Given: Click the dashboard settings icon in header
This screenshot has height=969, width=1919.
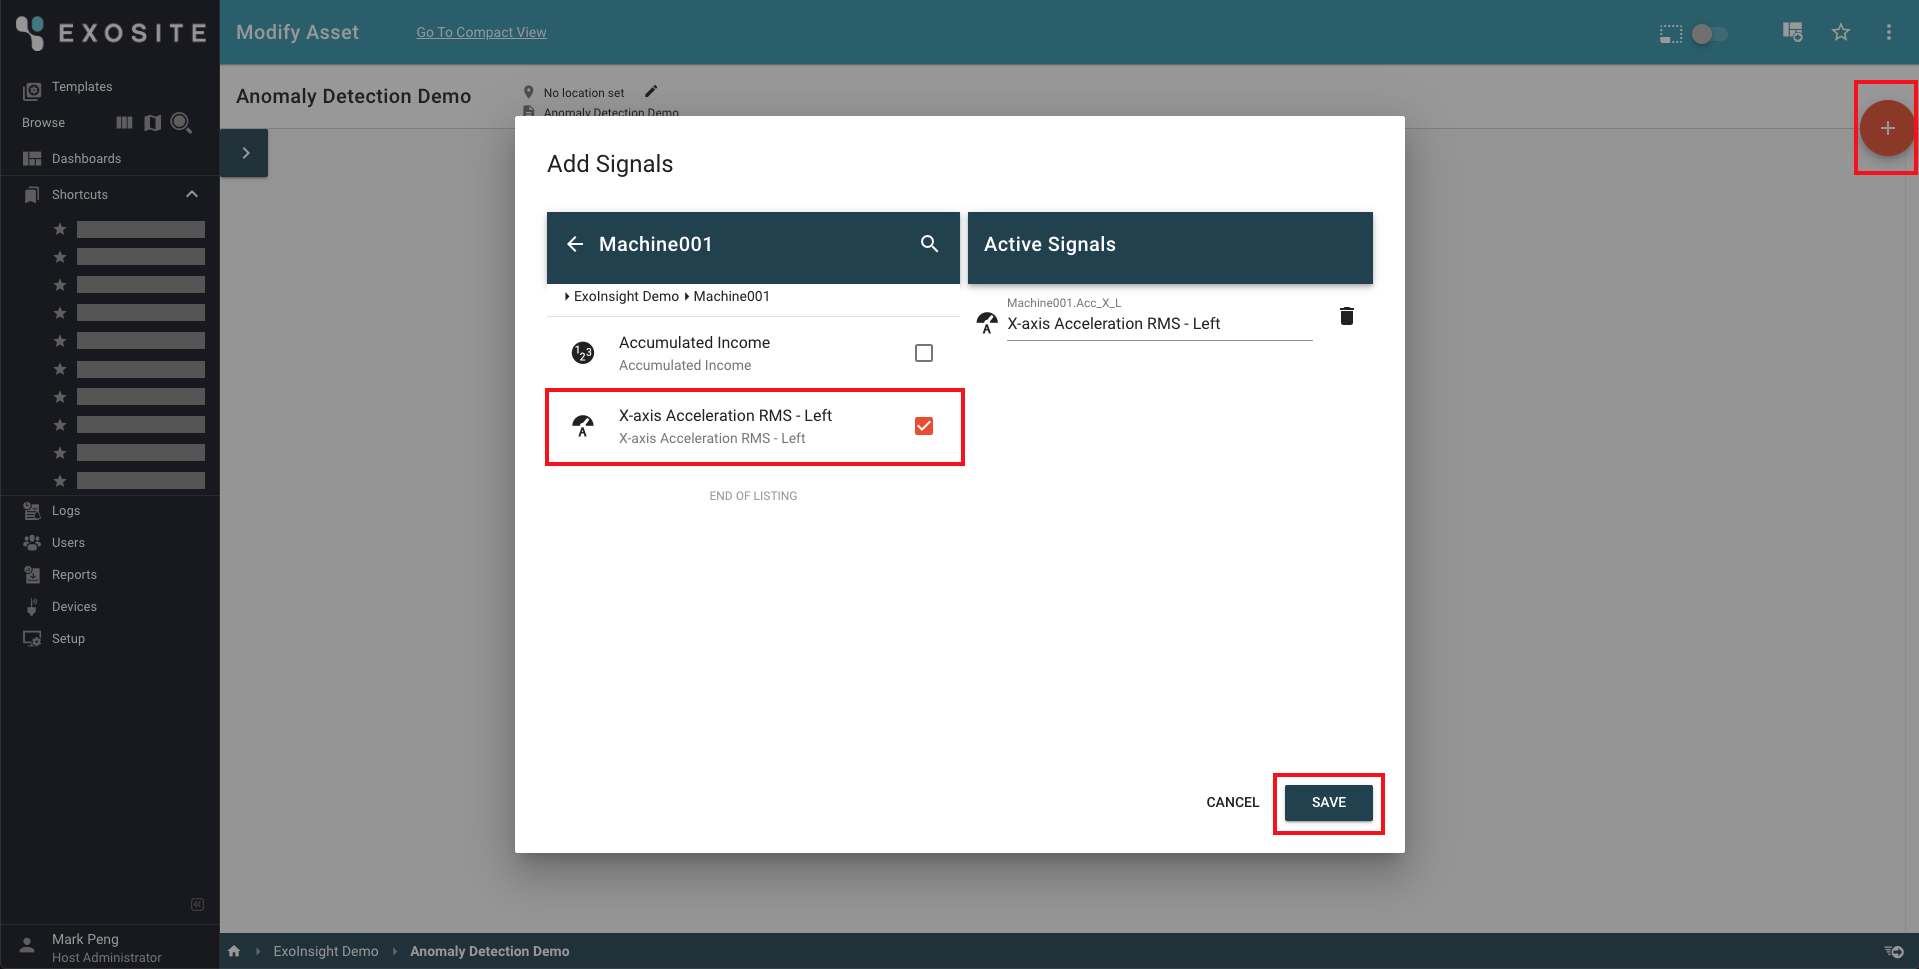Looking at the screenshot, I should [x=1793, y=32].
